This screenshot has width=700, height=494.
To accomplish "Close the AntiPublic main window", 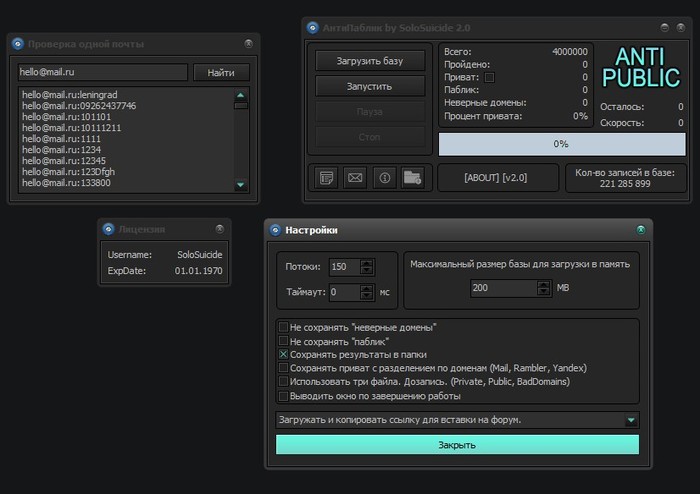I will (x=681, y=28).
